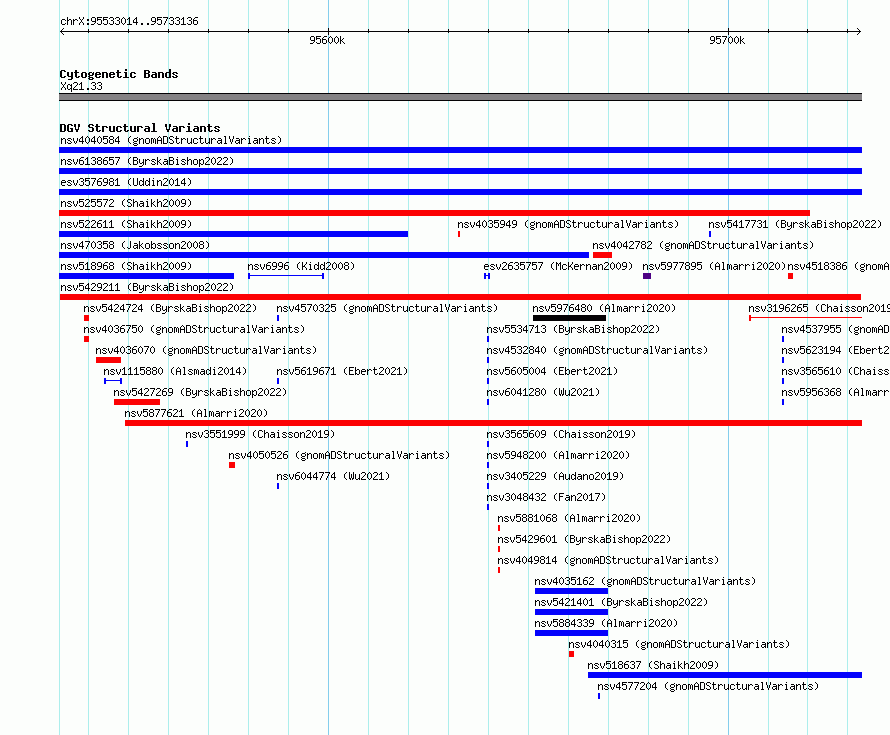The width and height of the screenshot is (890, 735).
Task: Click the chrX:95533014..95733136 position label
Action: 129,21
